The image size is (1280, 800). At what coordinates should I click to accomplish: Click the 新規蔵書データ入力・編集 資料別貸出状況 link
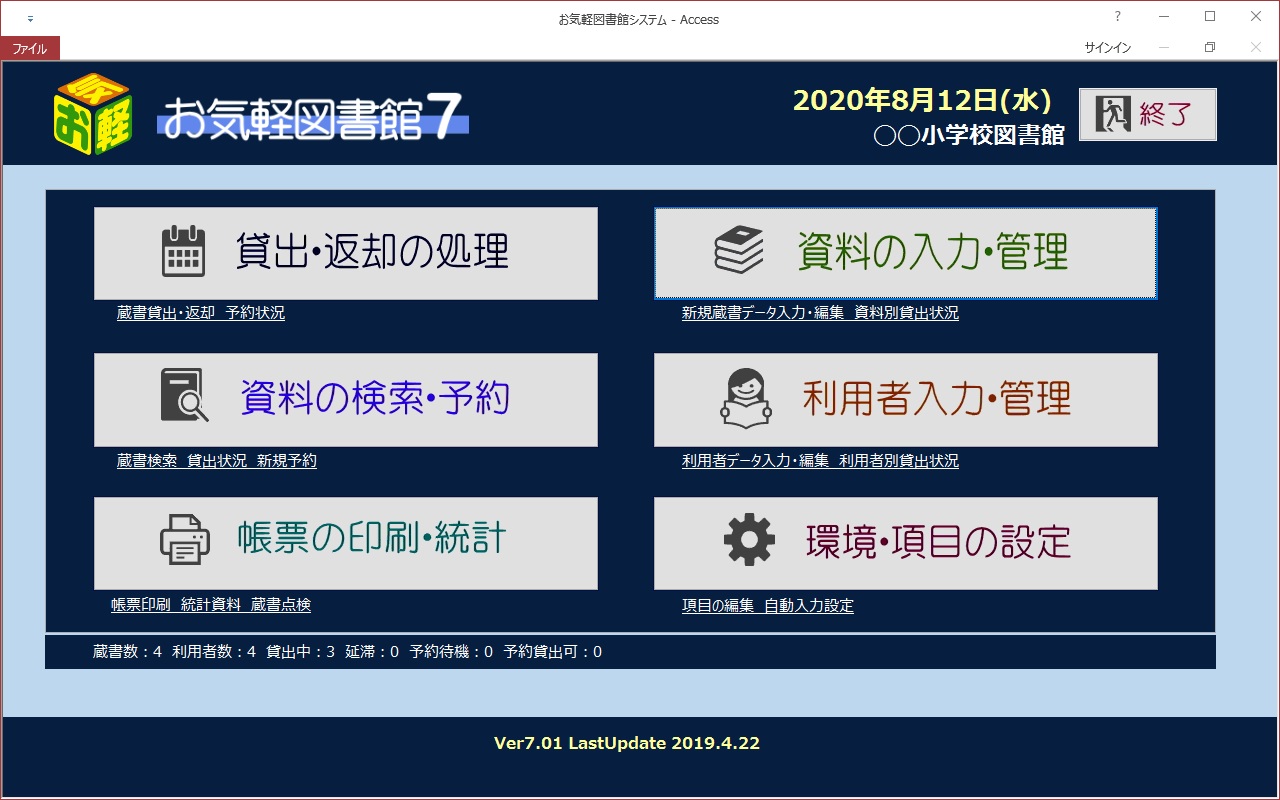click(820, 313)
